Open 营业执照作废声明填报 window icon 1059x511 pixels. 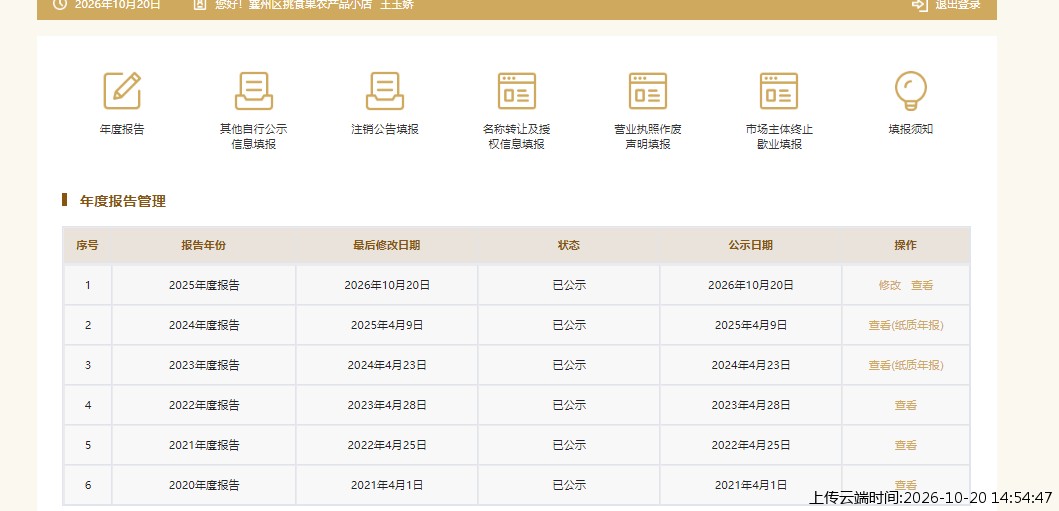pyautogui.click(x=648, y=90)
